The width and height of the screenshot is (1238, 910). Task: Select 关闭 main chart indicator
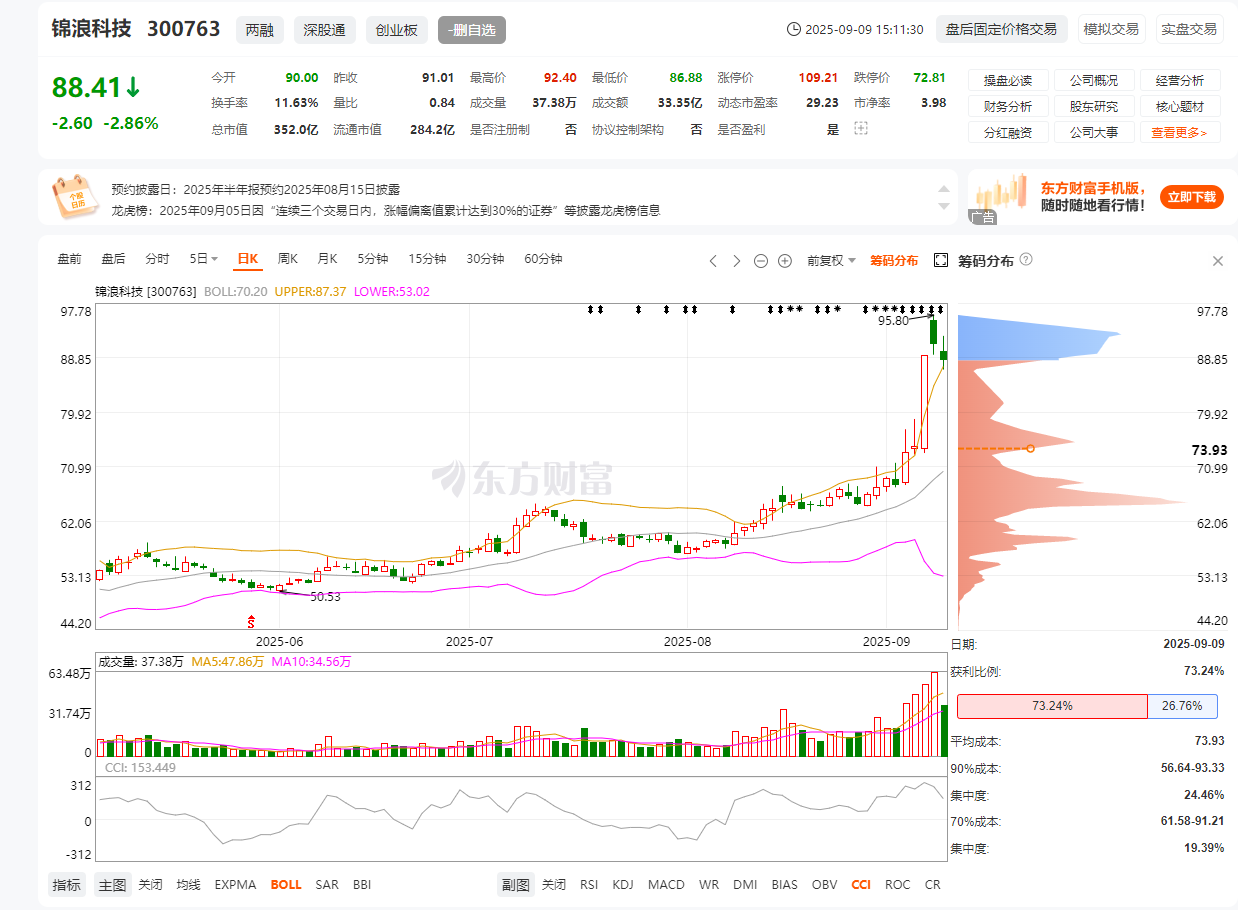pos(150,885)
